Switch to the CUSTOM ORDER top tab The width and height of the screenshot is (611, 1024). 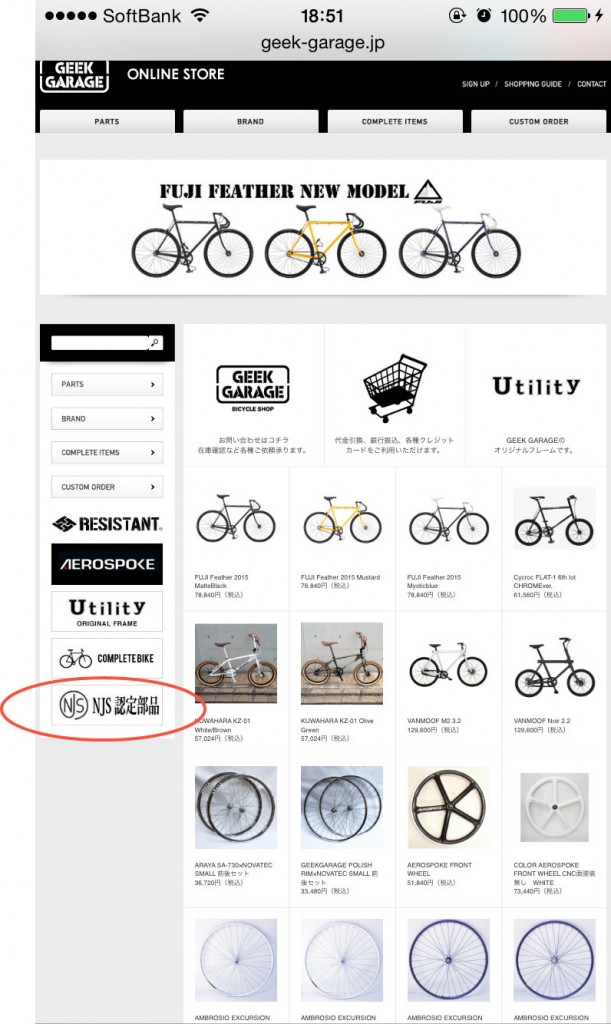click(x=539, y=121)
